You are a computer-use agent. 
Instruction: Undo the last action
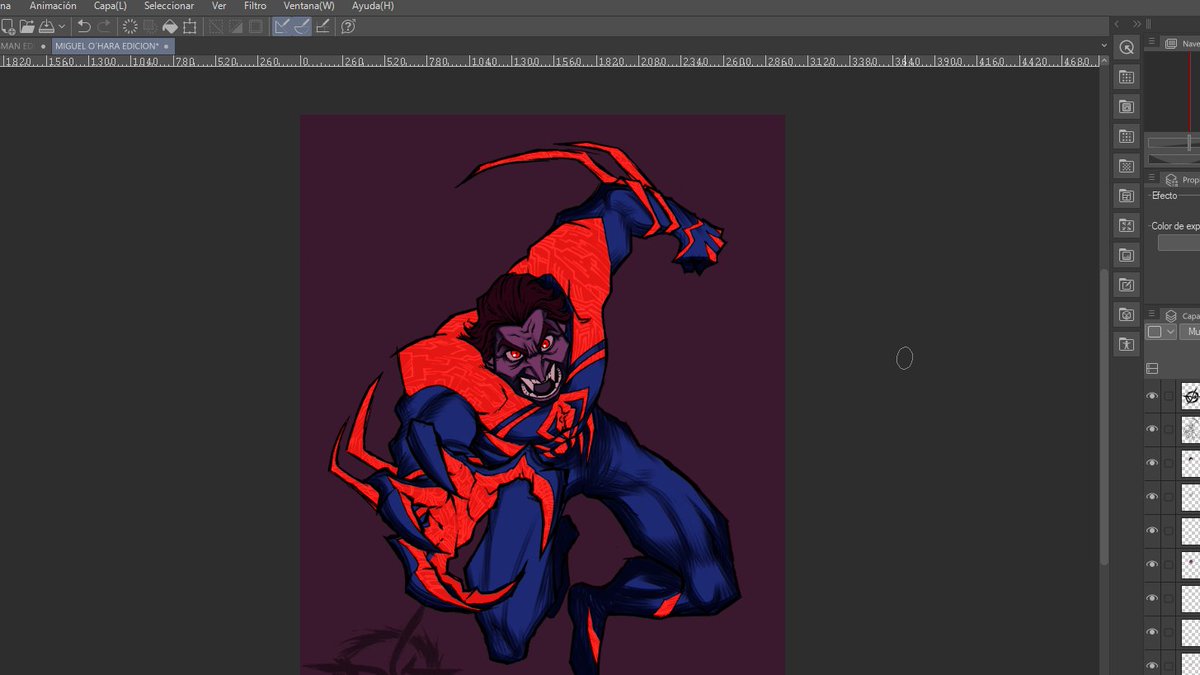(x=84, y=27)
